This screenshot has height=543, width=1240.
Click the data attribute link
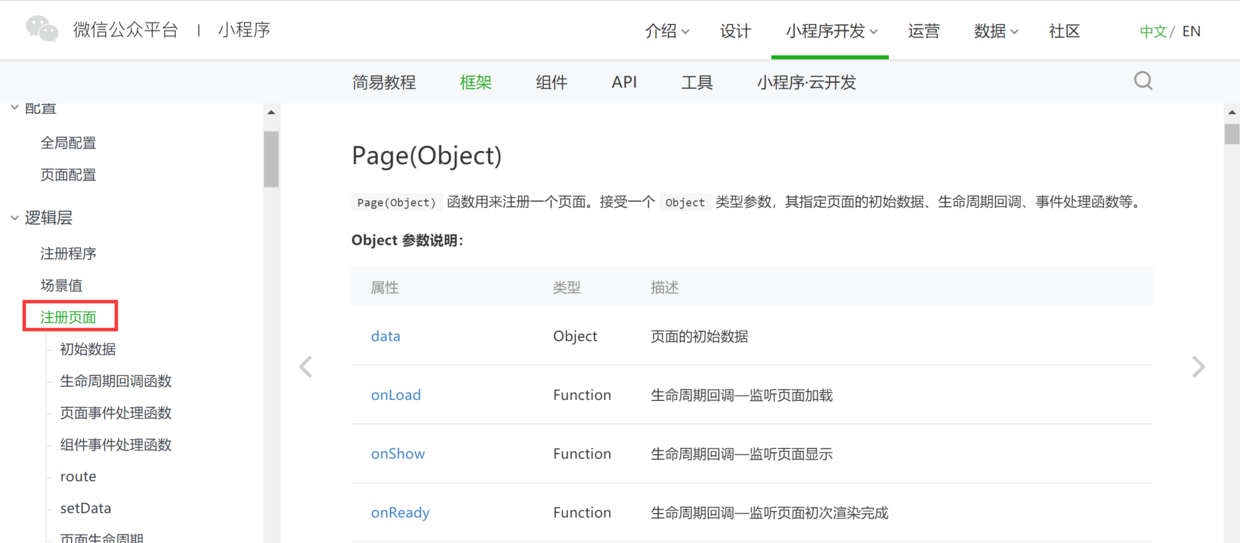coord(385,336)
